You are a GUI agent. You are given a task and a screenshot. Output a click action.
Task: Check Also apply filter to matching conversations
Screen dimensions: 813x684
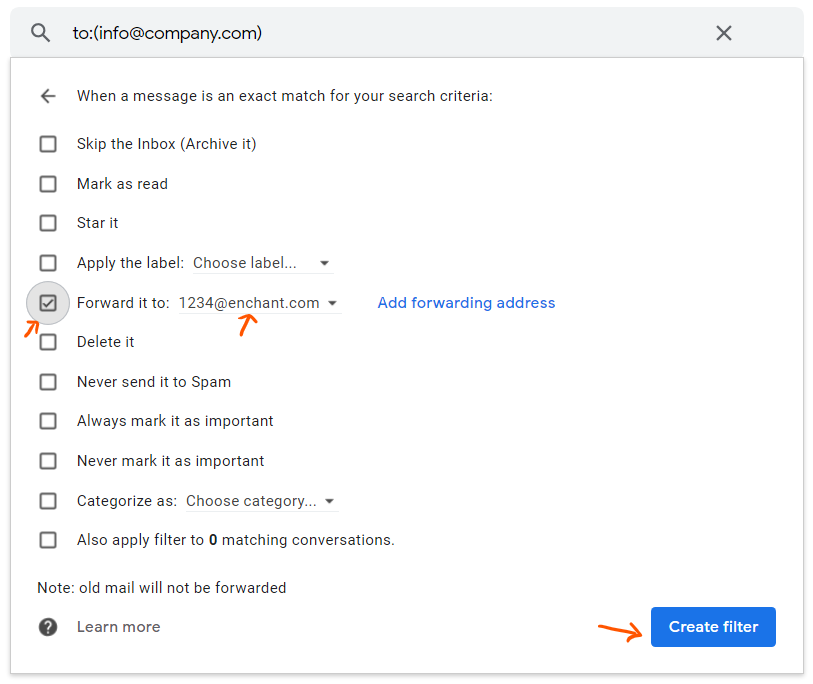[48, 540]
